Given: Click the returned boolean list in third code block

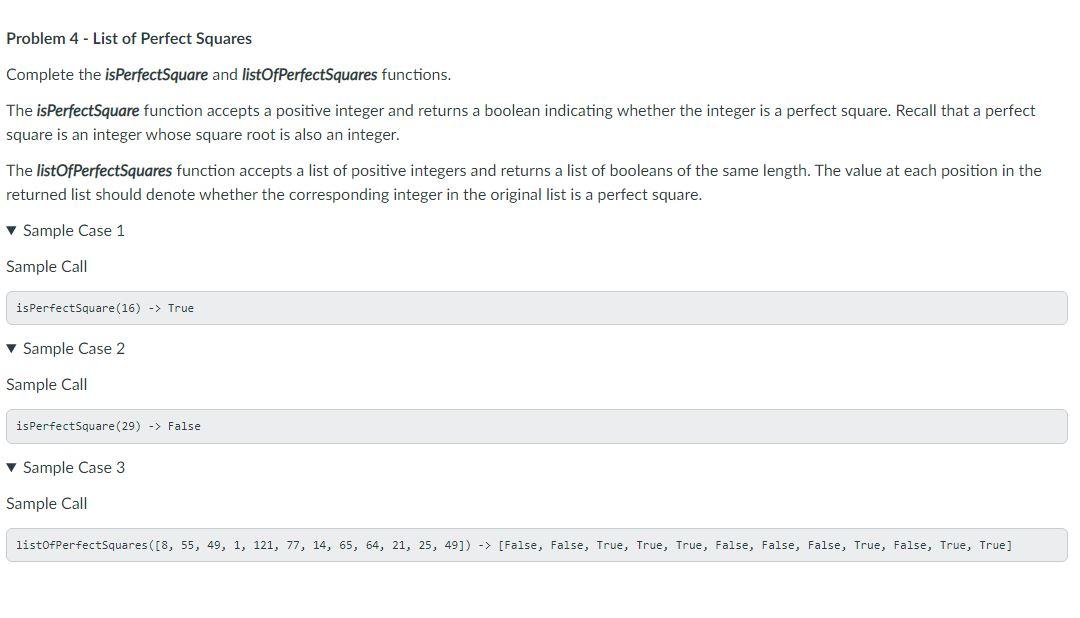Looking at the screenshot, I should (x=755, y=545).
